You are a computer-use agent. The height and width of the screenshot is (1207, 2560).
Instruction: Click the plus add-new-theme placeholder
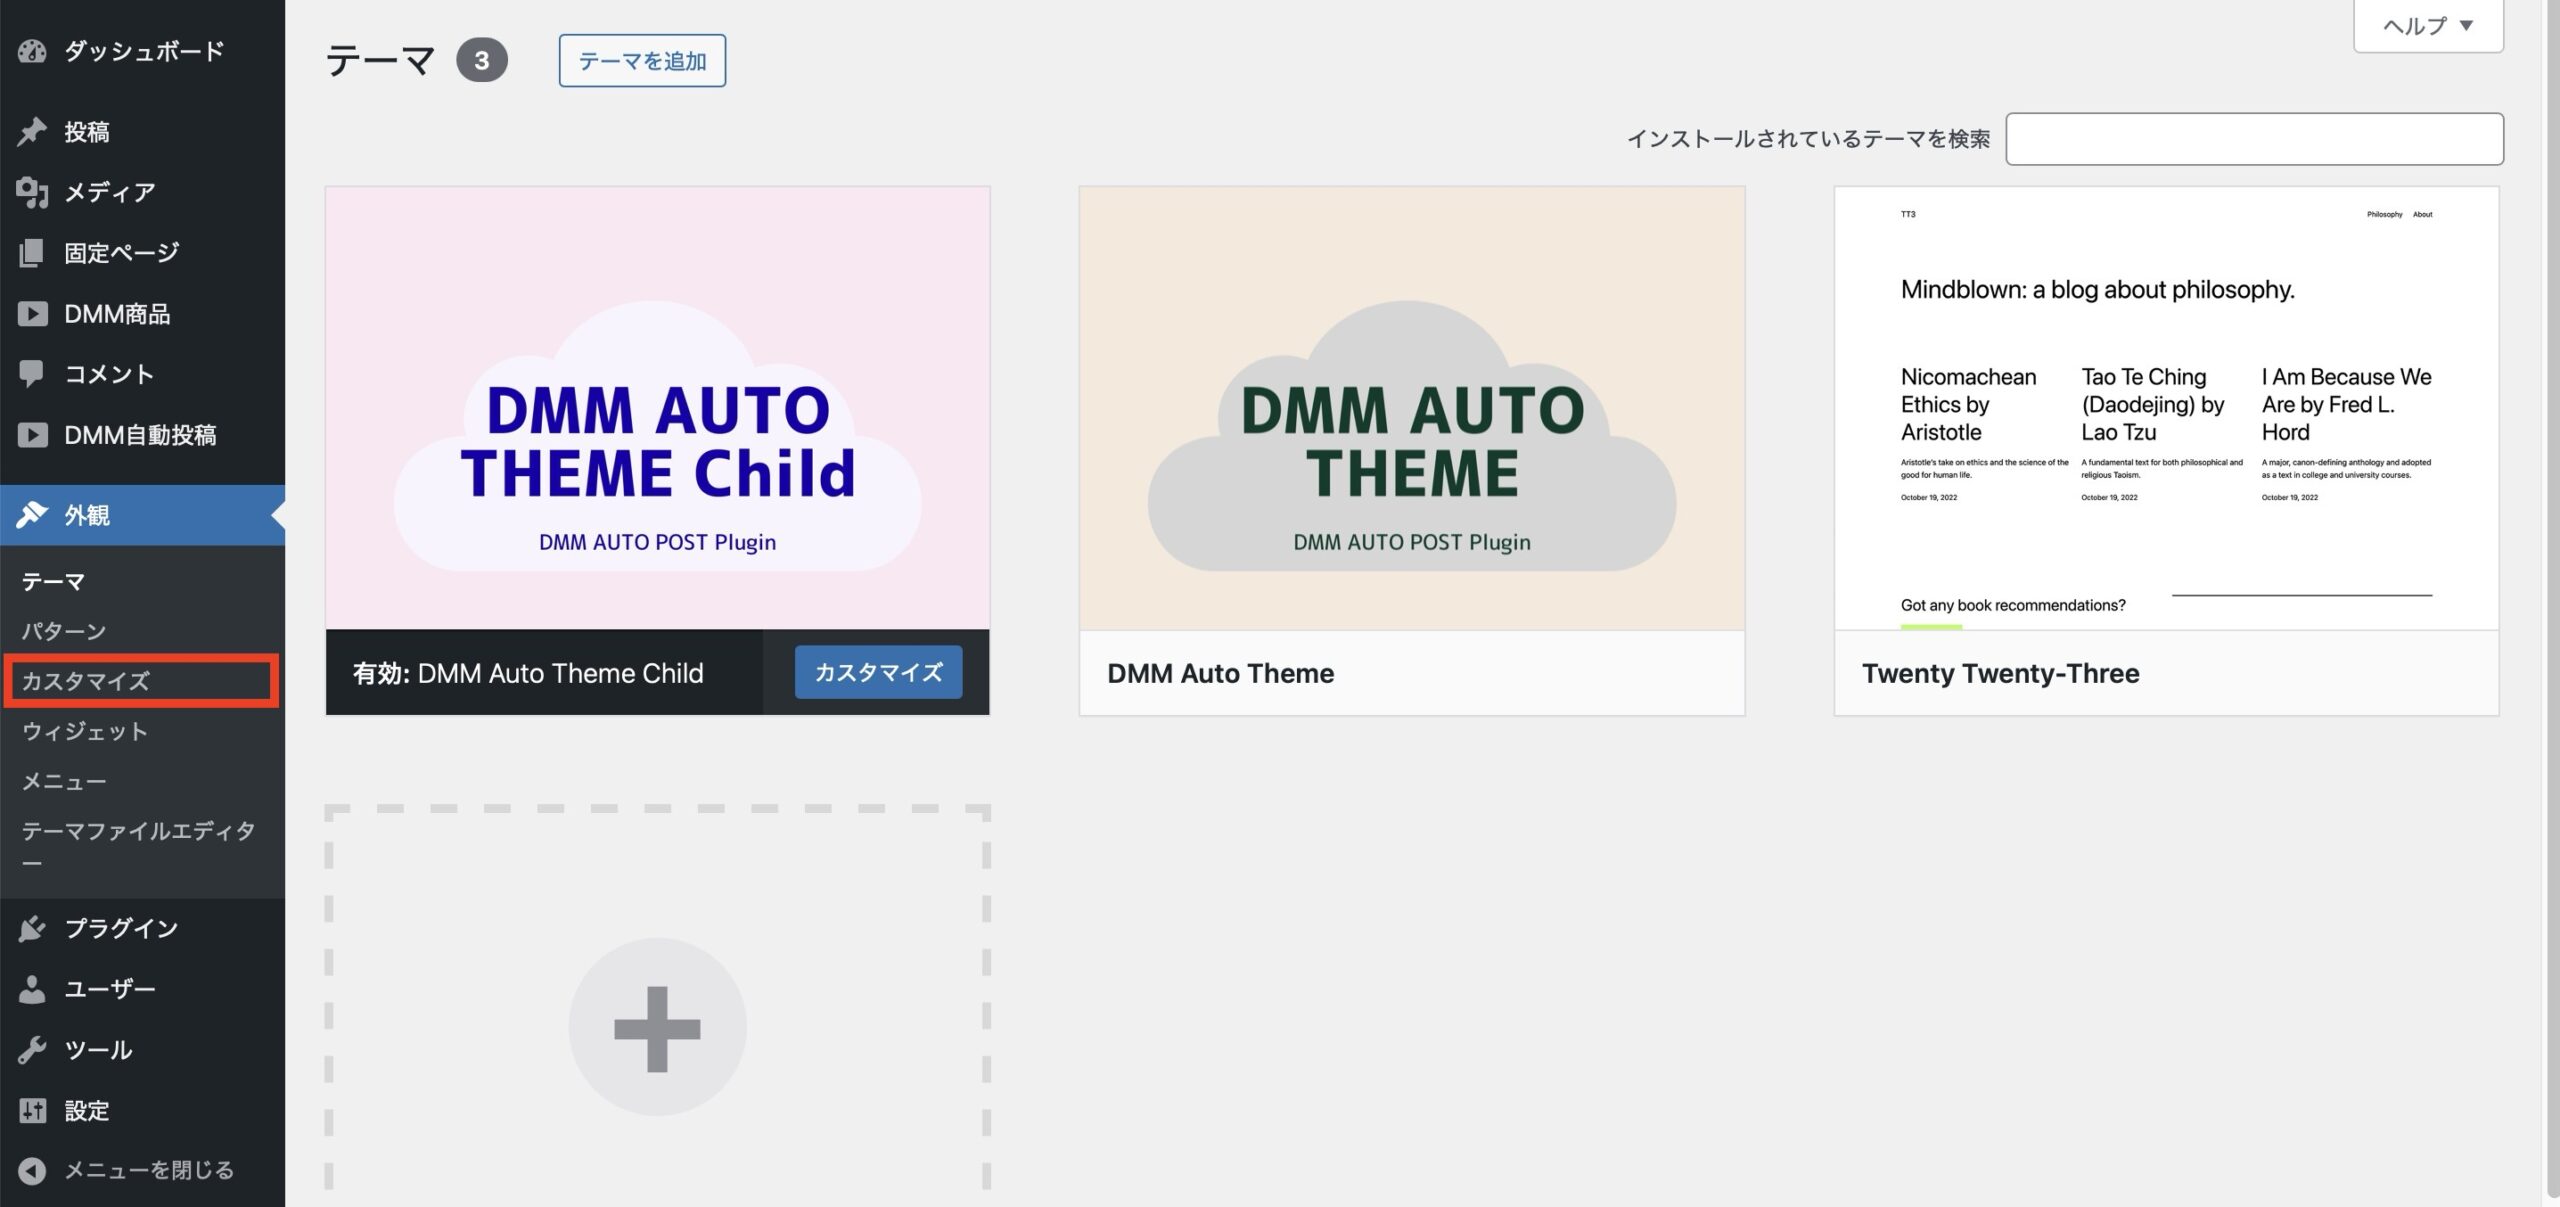coord(657,1027)
